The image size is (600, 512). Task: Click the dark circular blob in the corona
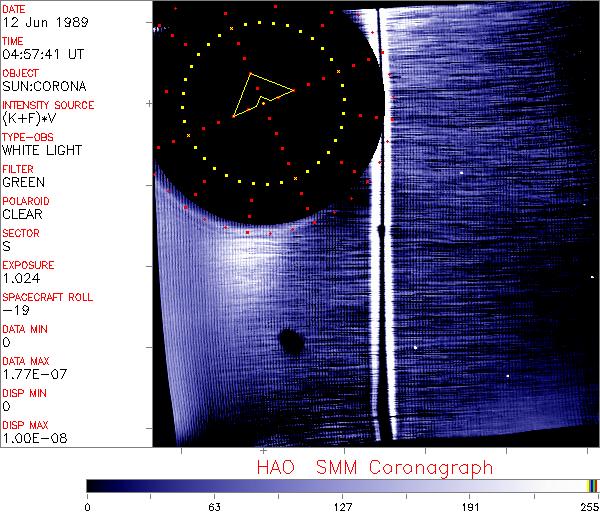[x=291, y=343]
